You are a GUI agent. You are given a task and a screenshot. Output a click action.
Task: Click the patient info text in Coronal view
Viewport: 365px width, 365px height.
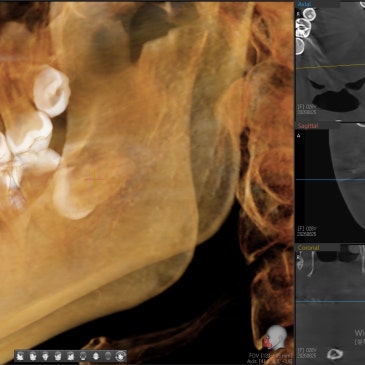(x=307, y=353)
